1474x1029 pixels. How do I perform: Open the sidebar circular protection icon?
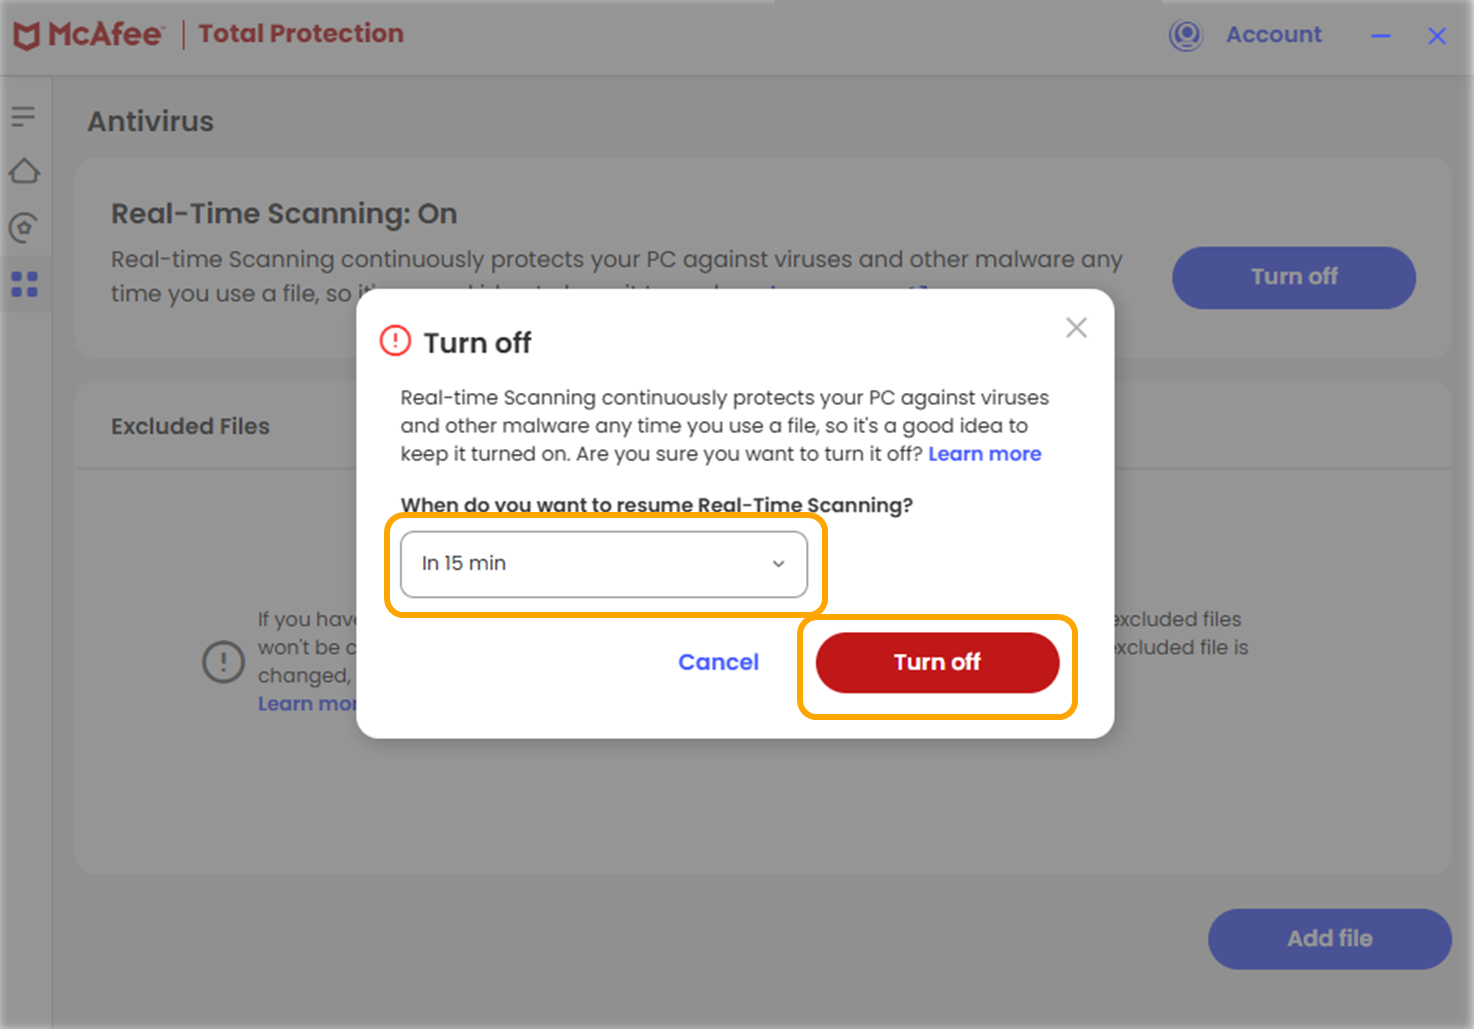click(24, 228)
